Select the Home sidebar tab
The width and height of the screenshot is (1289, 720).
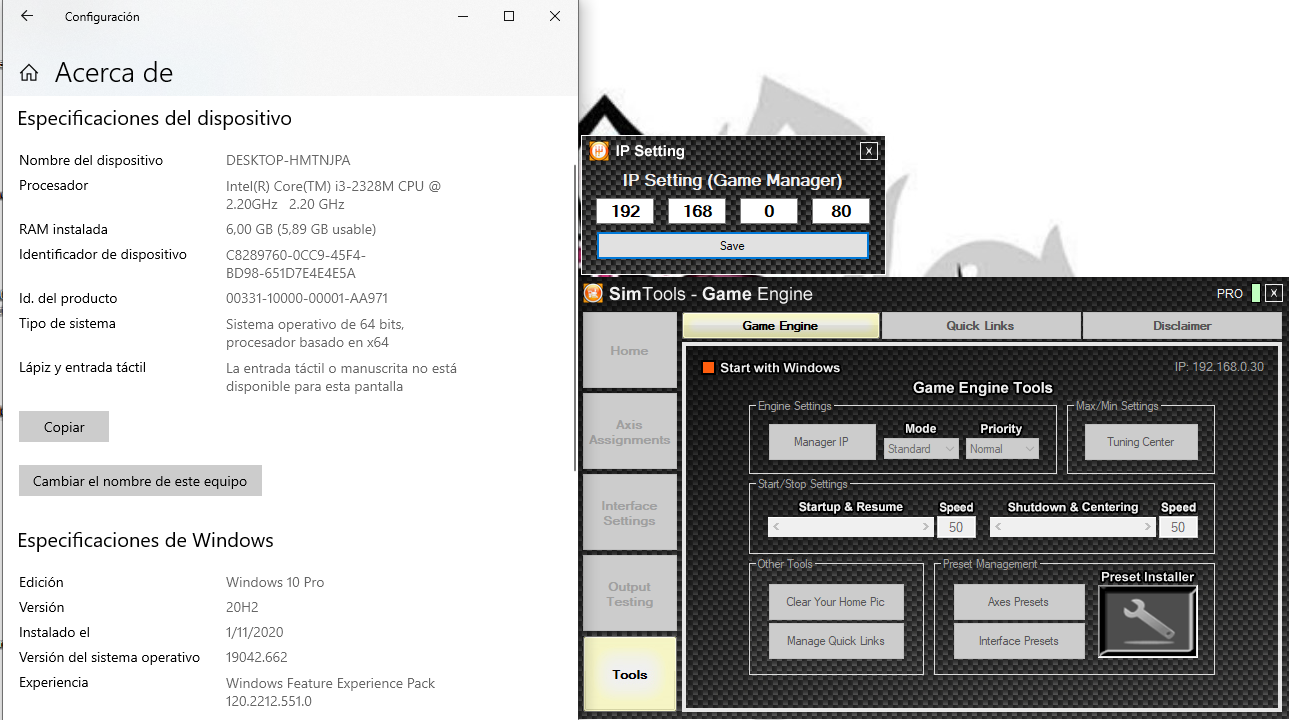(x=629, y=351)
